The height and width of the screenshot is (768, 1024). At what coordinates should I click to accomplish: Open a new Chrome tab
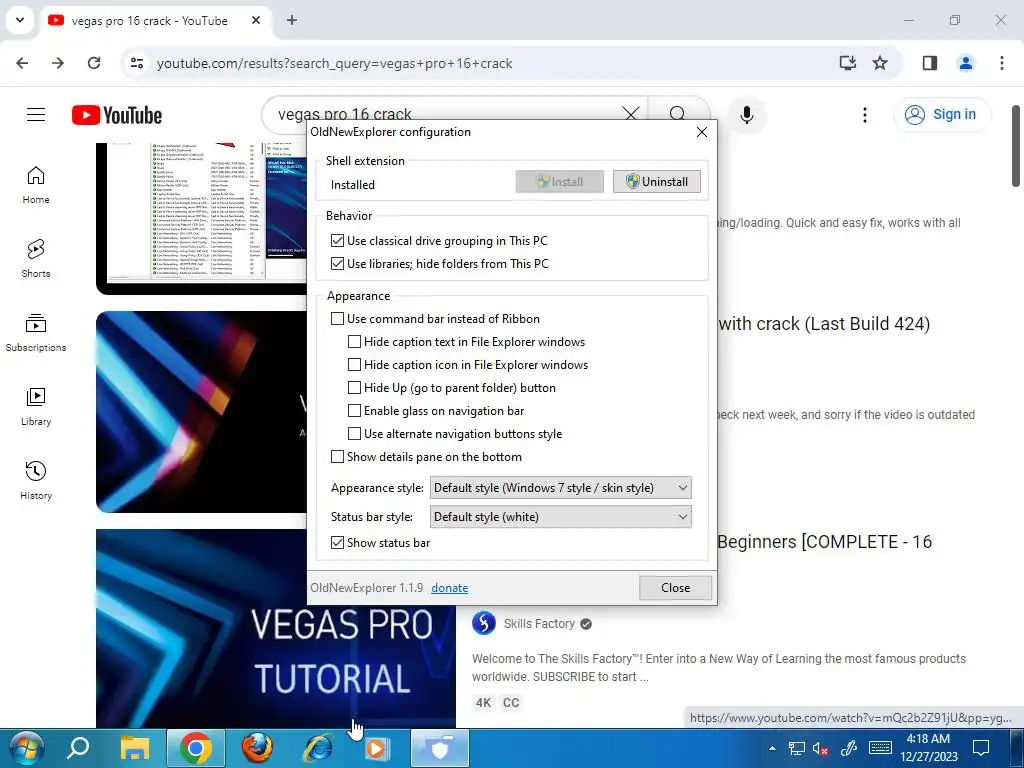point(292,20)
